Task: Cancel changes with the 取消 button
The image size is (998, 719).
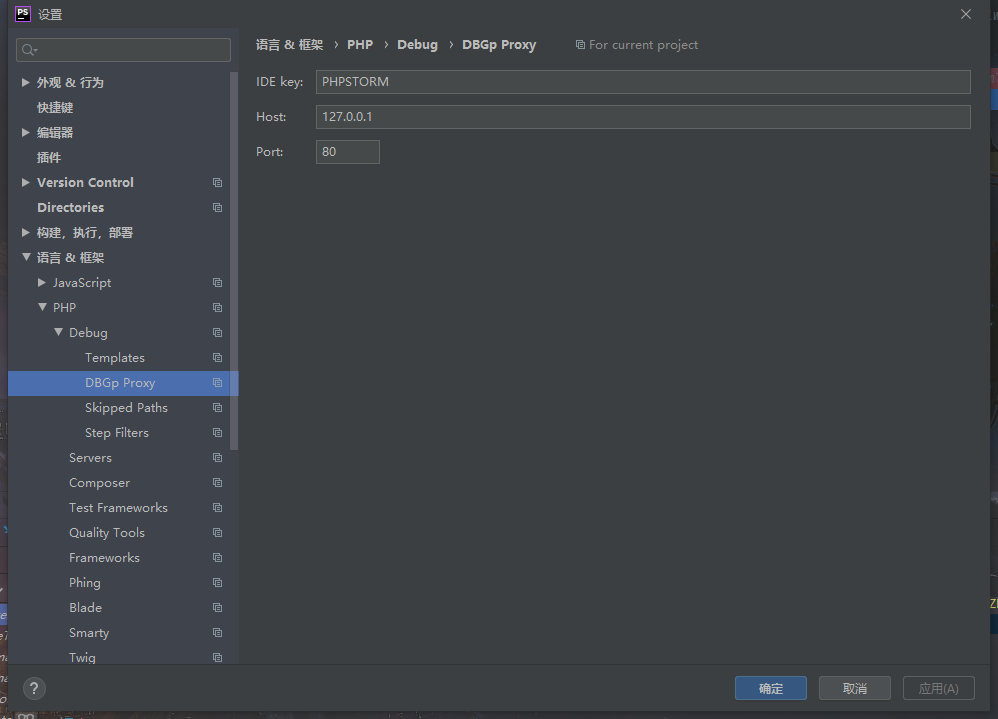Action: [x=855, y=688]
